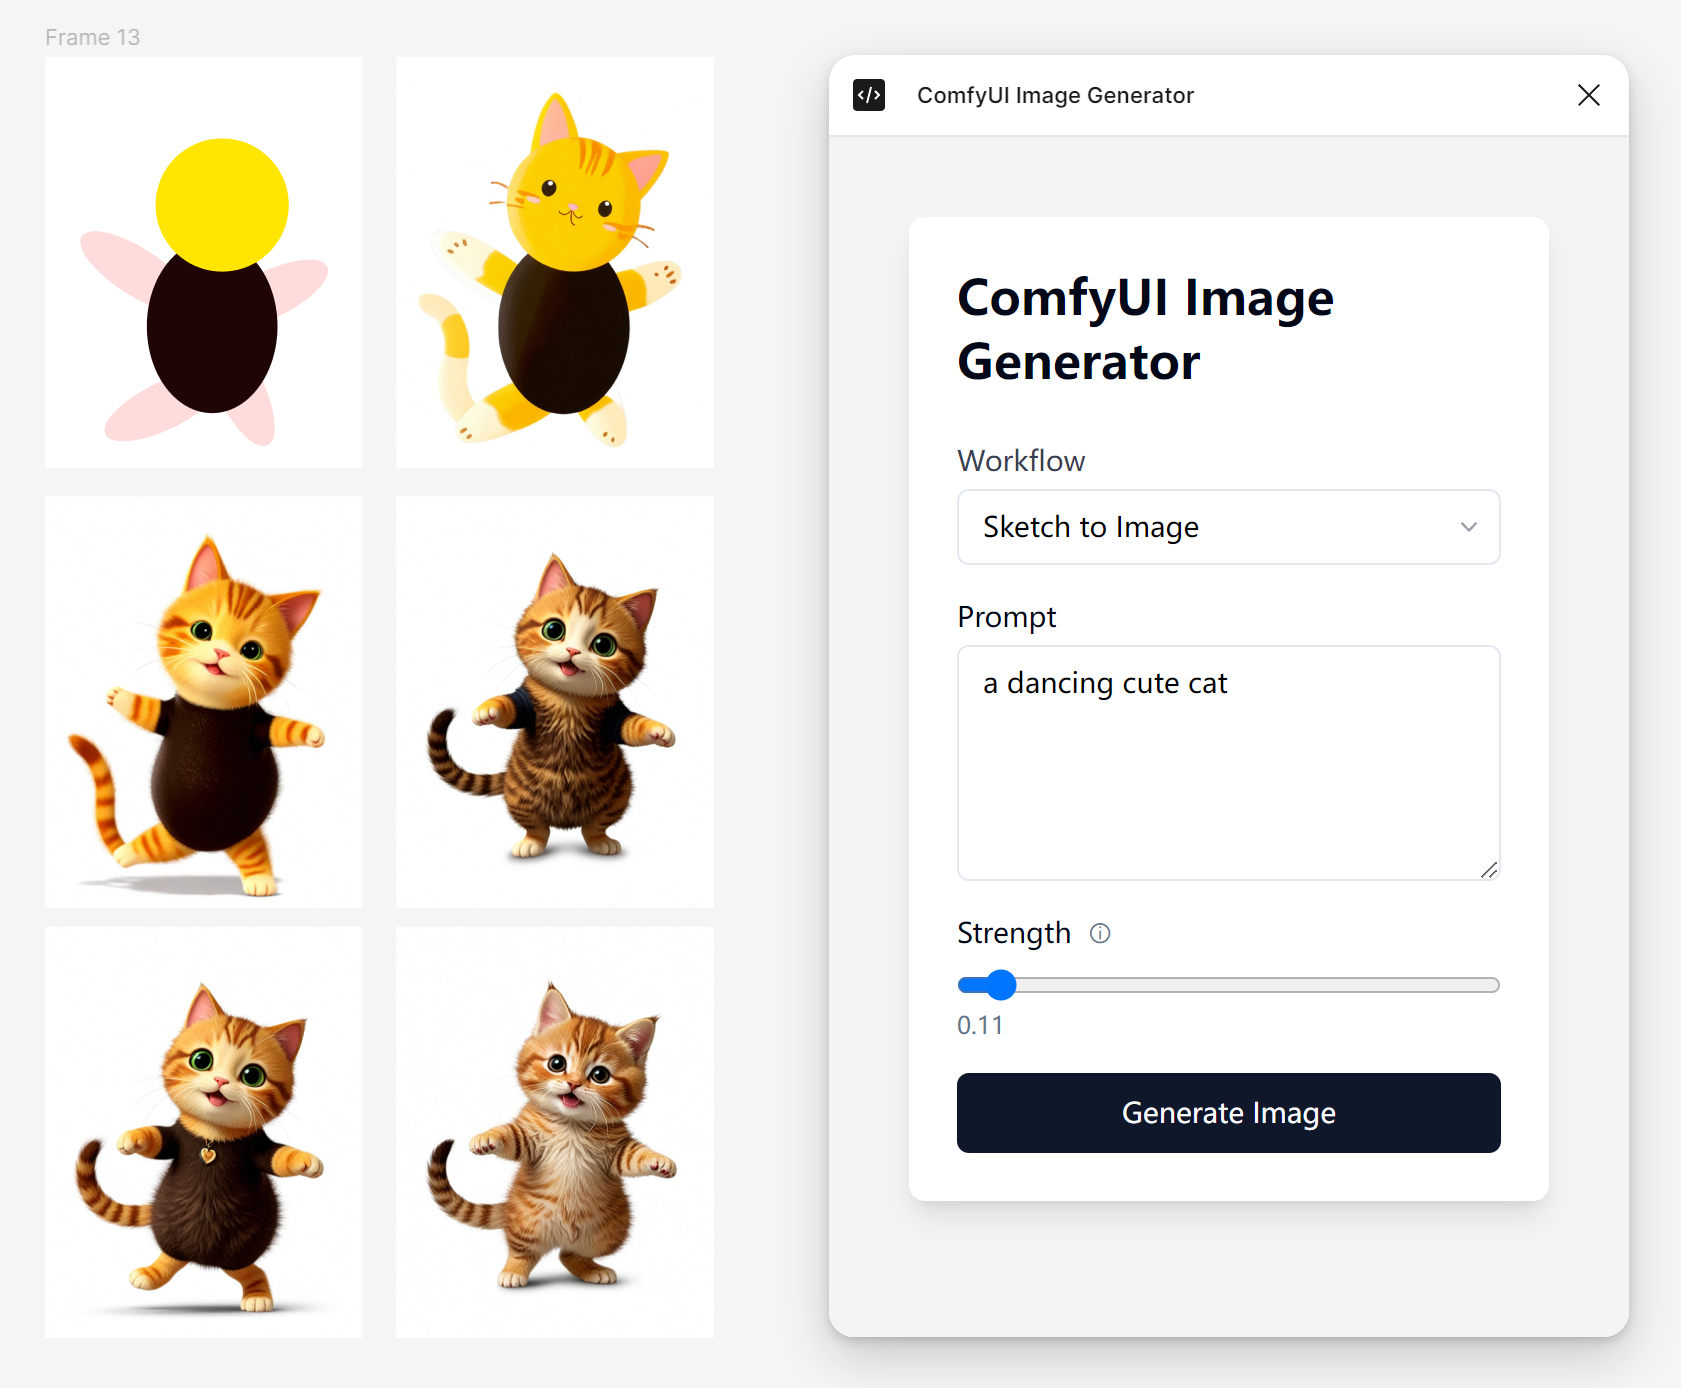Click the chevron arrow in Workflow dropdown

1468,527
